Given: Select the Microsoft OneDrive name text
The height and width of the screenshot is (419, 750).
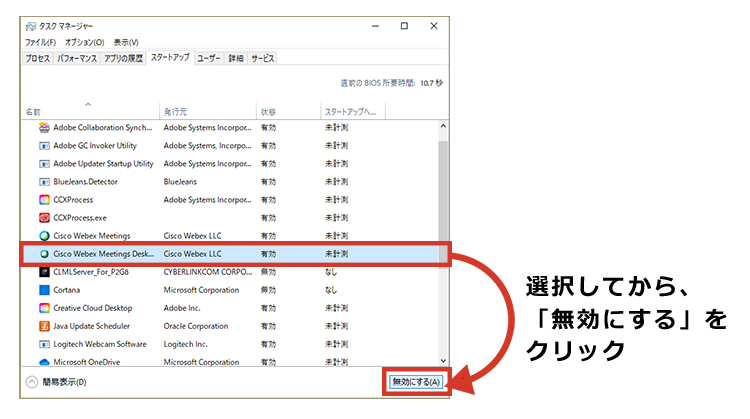Looking at the screenshot, I should pos(87,362).
